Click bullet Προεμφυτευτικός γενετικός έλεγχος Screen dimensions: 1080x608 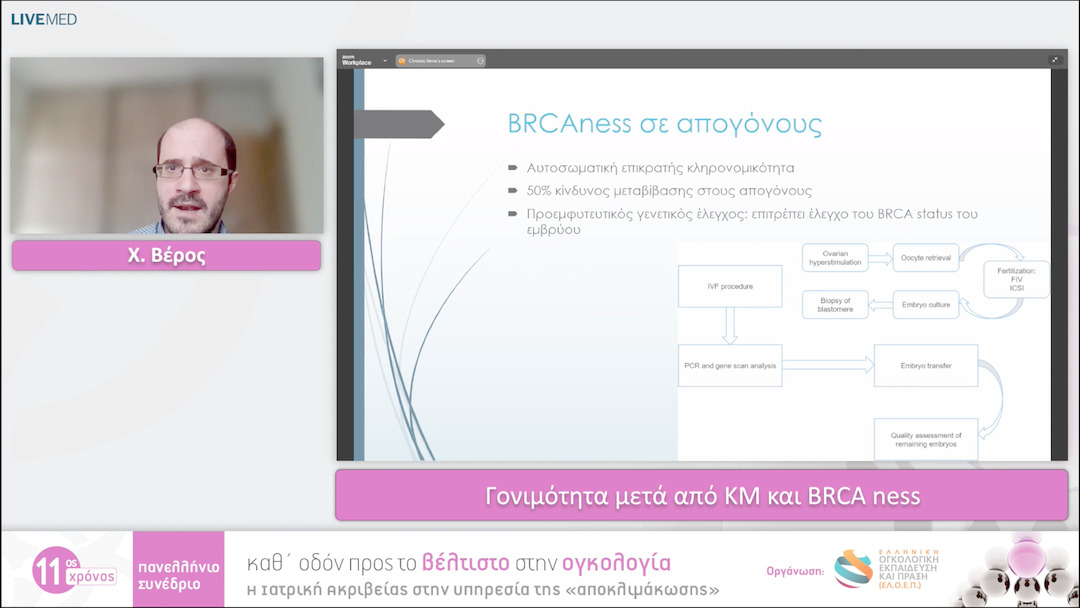(x=751, y=221)
